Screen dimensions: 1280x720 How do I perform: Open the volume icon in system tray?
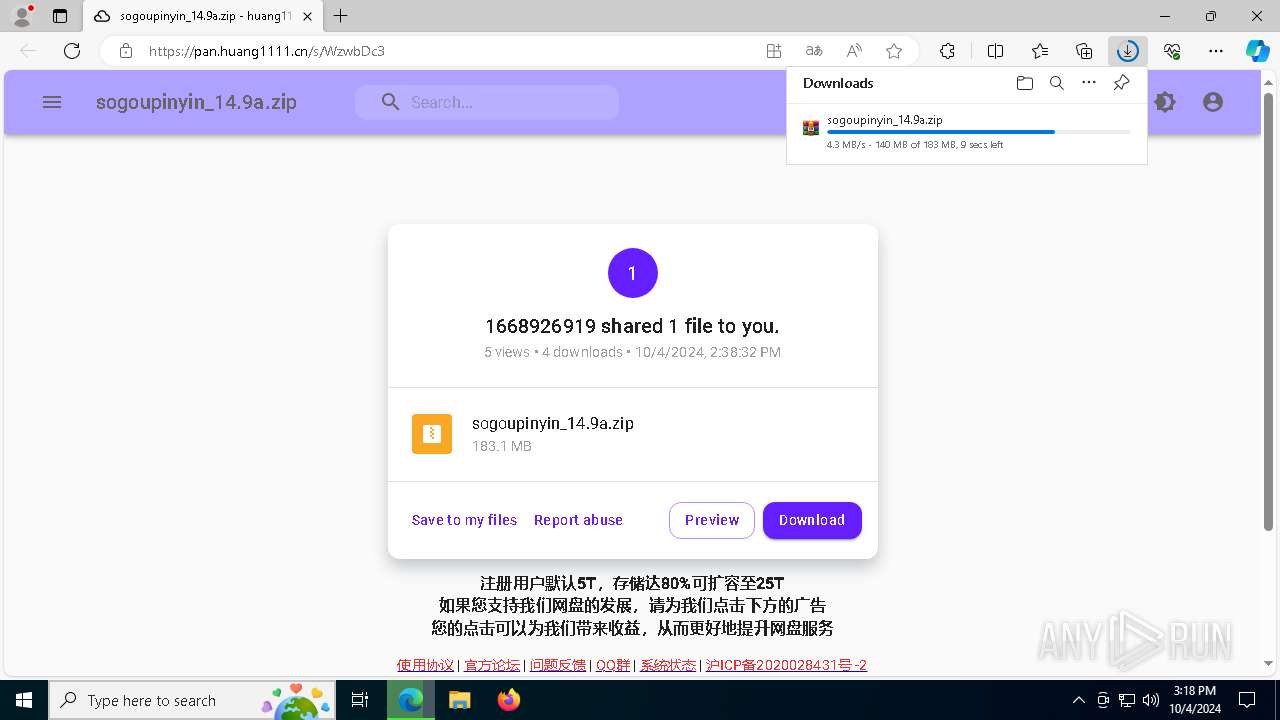(1151, 700)
